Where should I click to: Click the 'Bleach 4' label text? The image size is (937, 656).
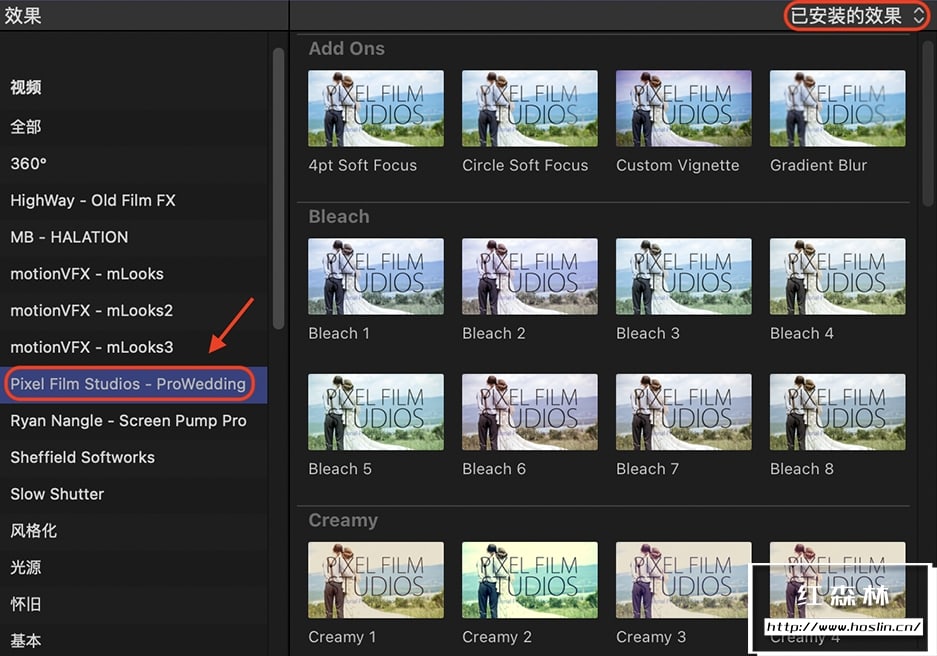tap(801, 333)
